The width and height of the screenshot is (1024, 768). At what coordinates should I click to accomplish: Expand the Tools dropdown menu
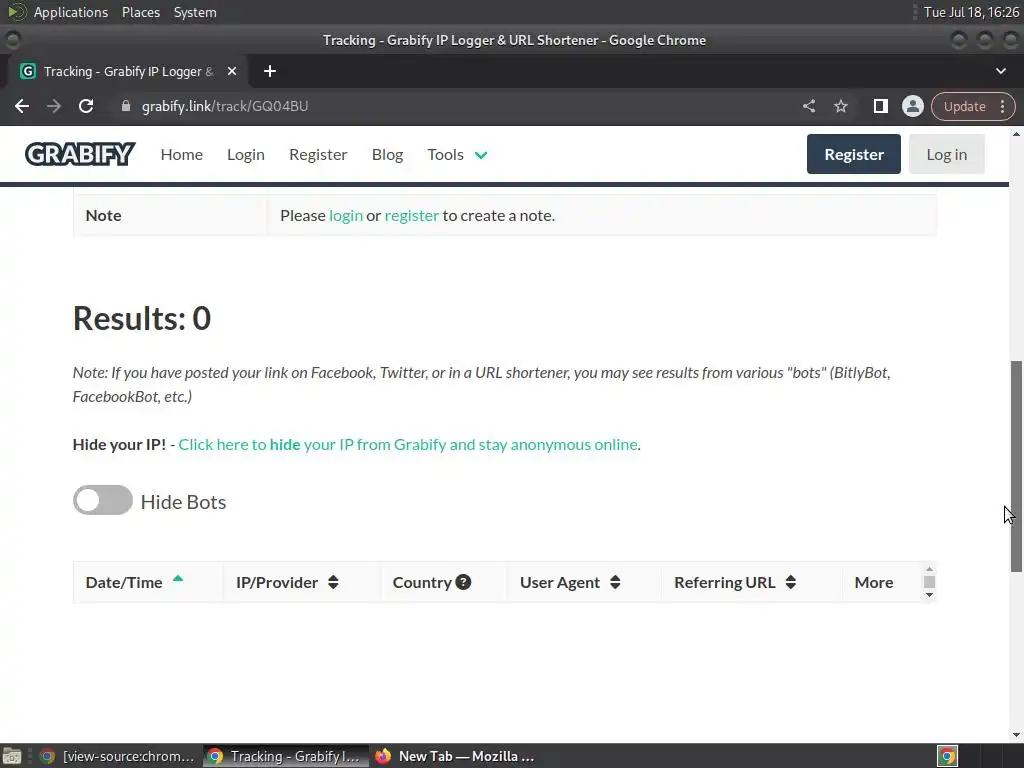(457, 155)
